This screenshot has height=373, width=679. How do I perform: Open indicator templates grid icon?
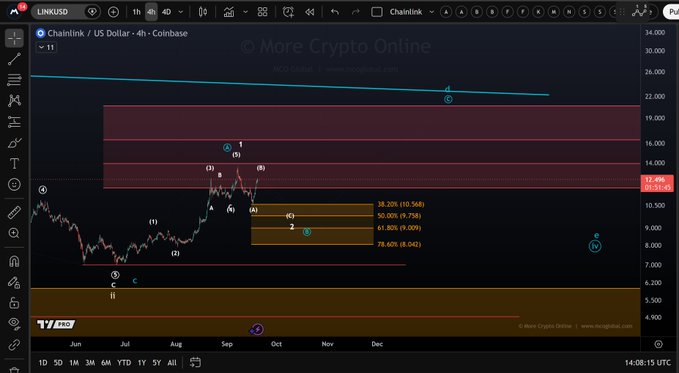click(262, 12)
